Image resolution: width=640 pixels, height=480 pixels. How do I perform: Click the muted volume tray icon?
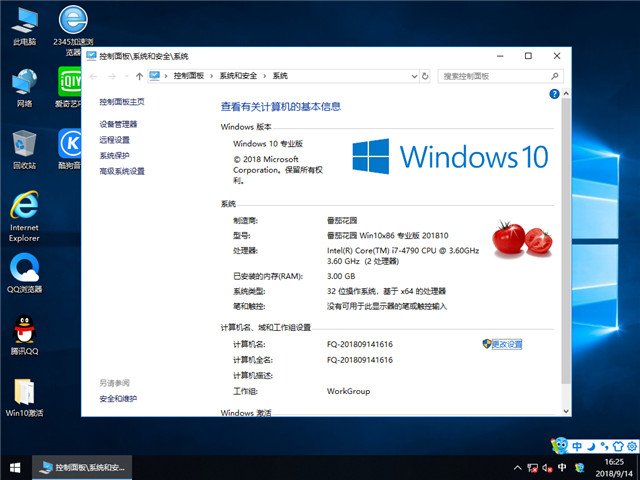(x=547, y=468)
